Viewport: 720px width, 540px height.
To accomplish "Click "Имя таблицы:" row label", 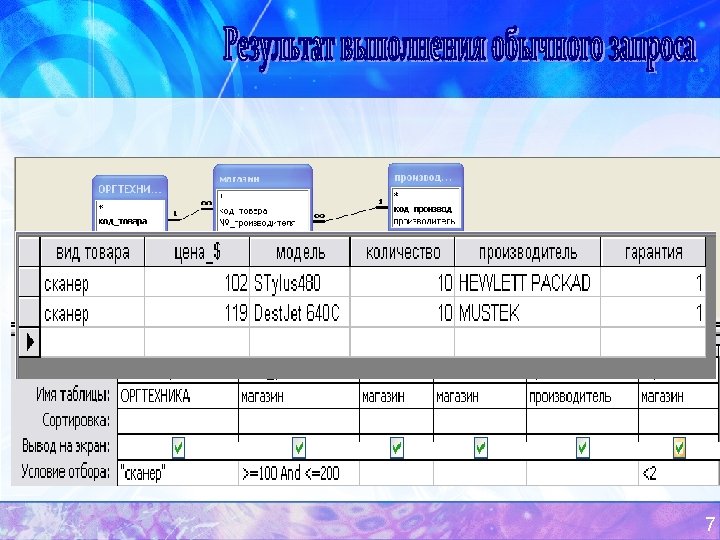I will click(x=73, y=394).
